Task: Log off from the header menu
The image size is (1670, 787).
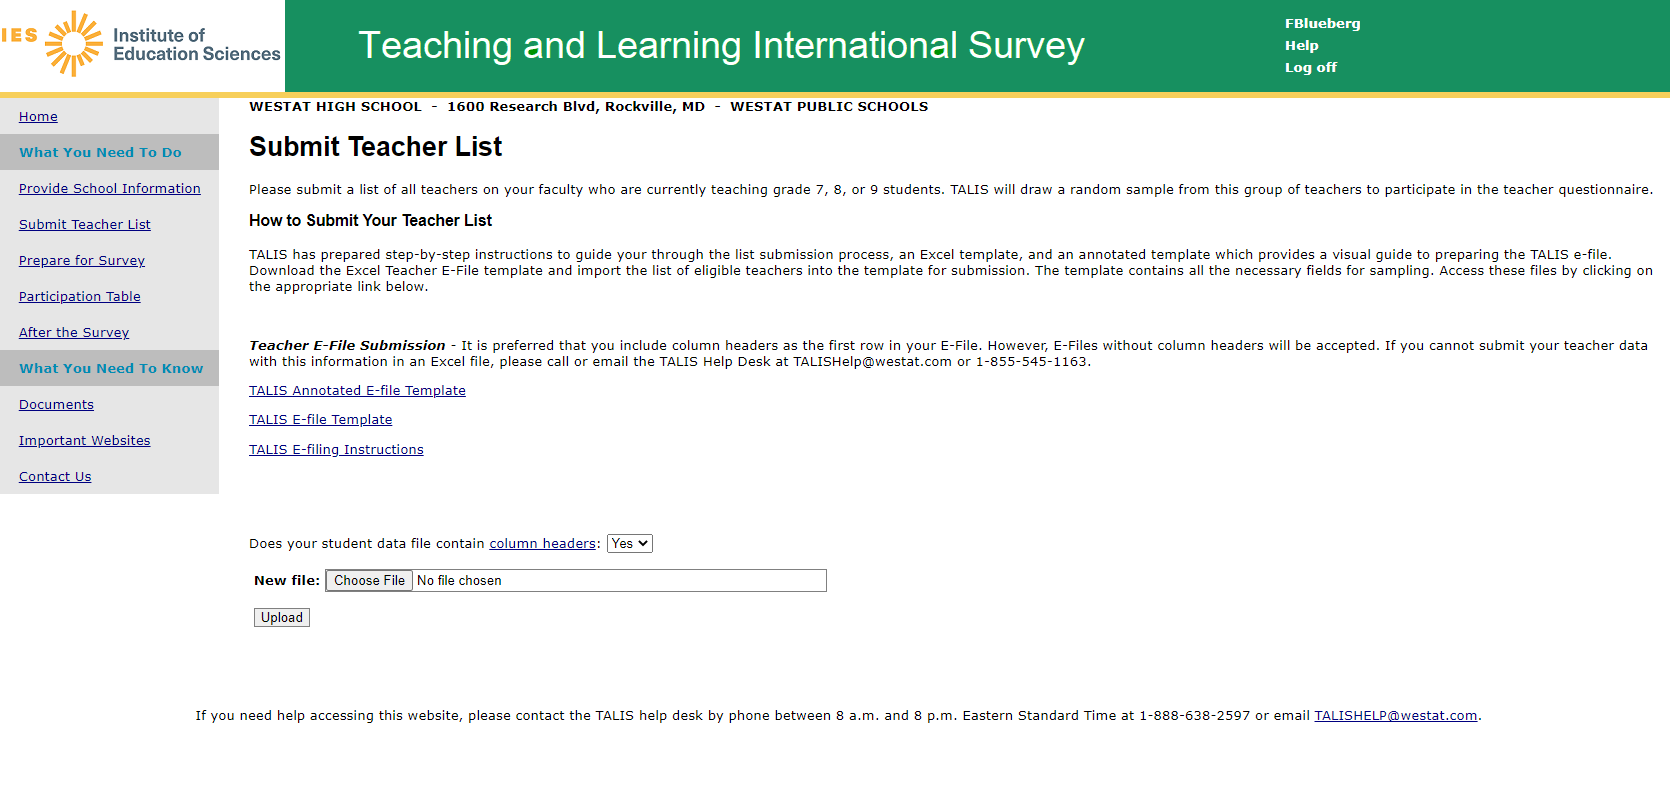Action: tap(1310, 68)
